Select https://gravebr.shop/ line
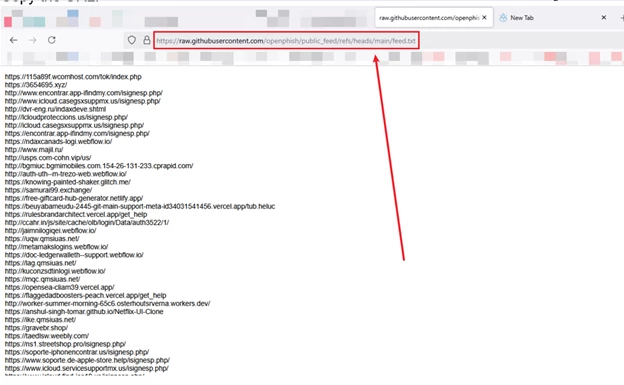The image size is (624, 385). (36, 328)
